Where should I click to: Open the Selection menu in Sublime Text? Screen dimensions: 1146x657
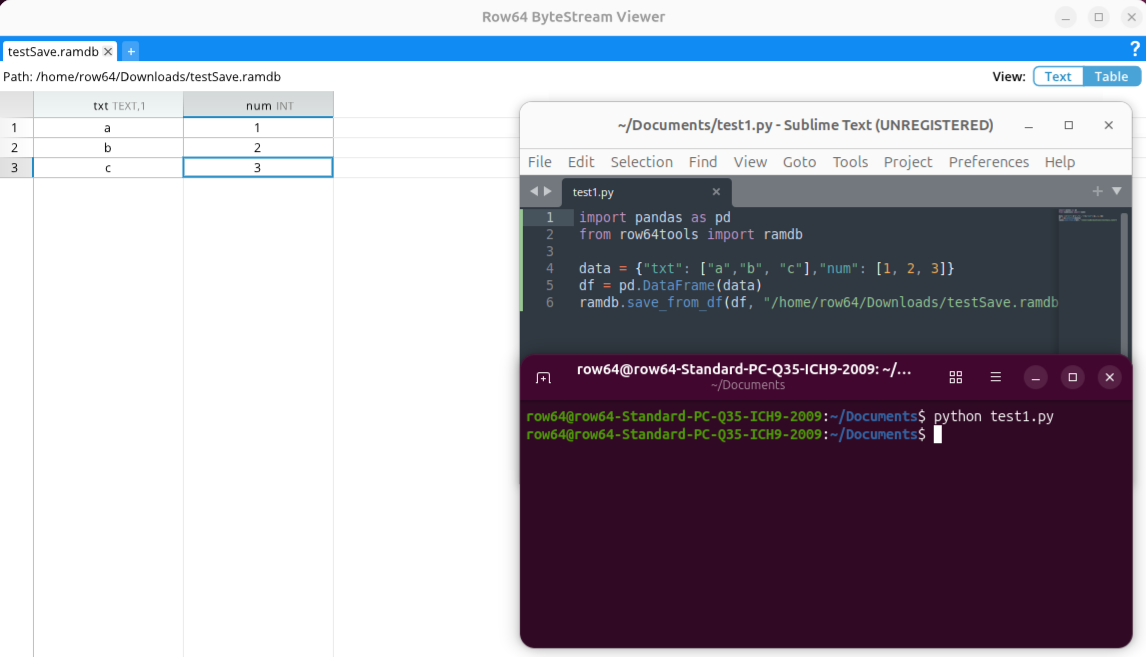pyautogui.click(x=642, y=162)
